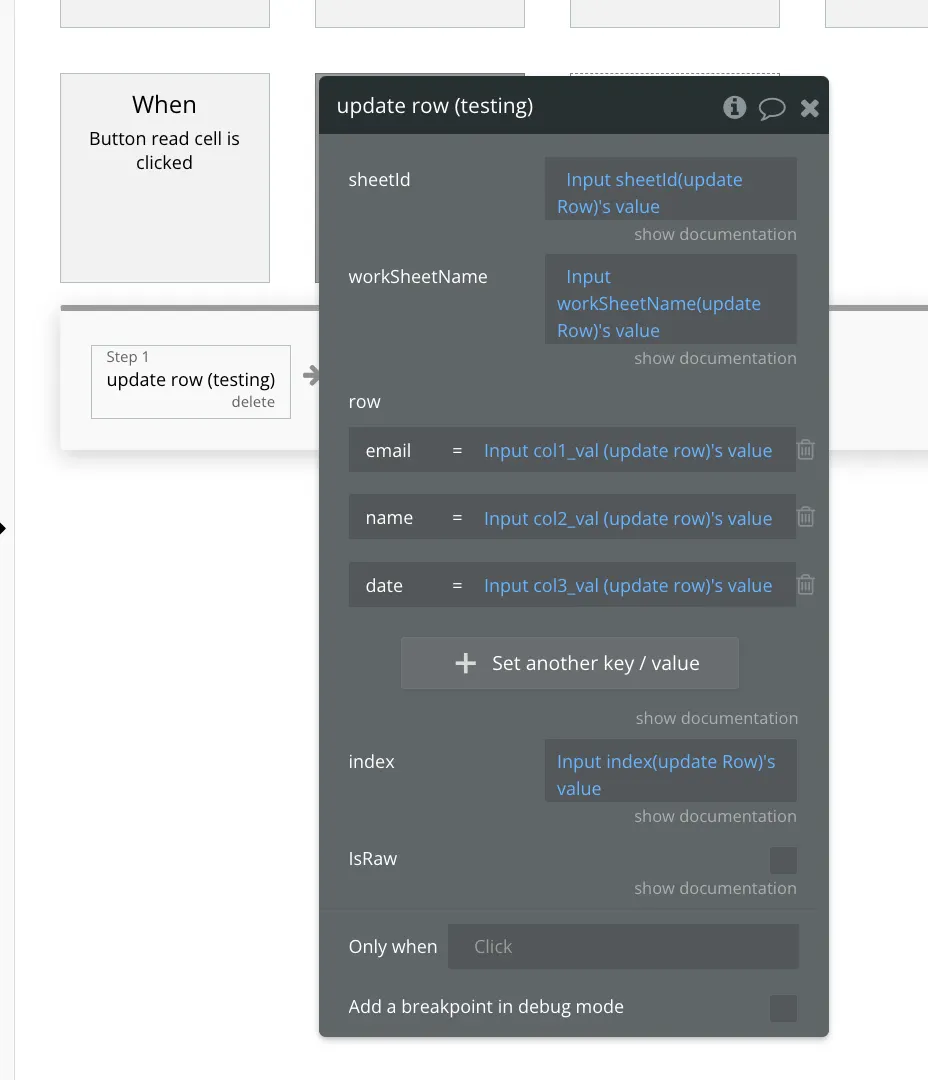The height and width of the screenshot is (1080, 928).
Task: Remove the name key with its trash icon
Action: [x=806, y=517]
